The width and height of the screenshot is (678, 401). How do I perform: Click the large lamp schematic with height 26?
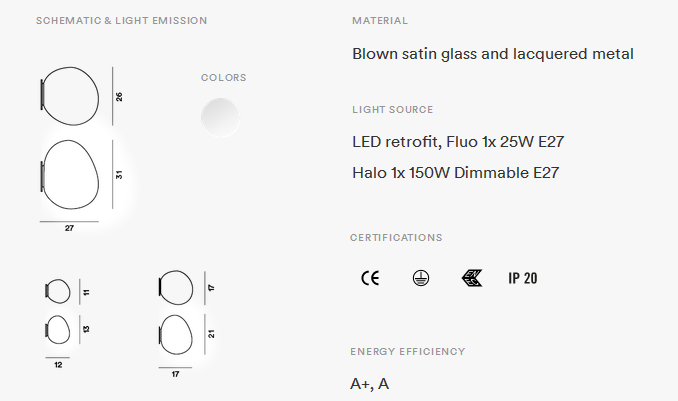[70, 96]
